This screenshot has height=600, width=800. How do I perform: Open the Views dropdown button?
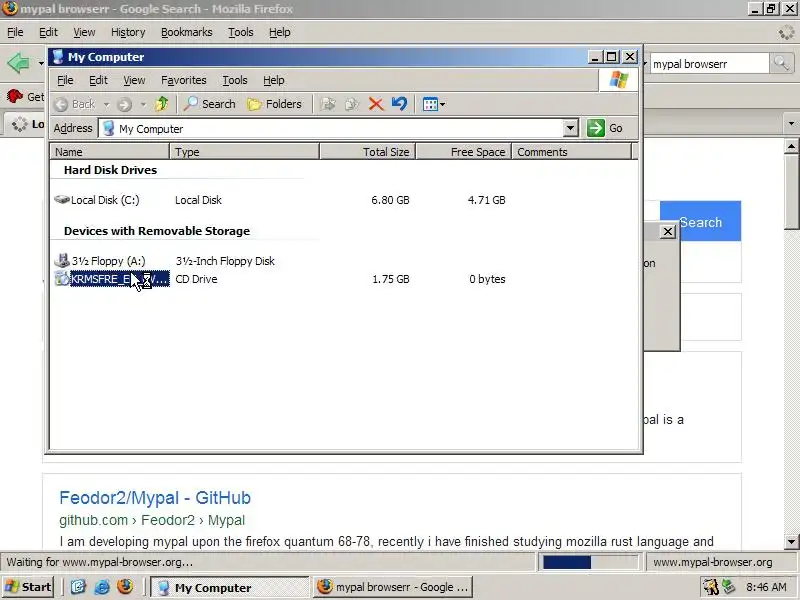pos(434,104)
